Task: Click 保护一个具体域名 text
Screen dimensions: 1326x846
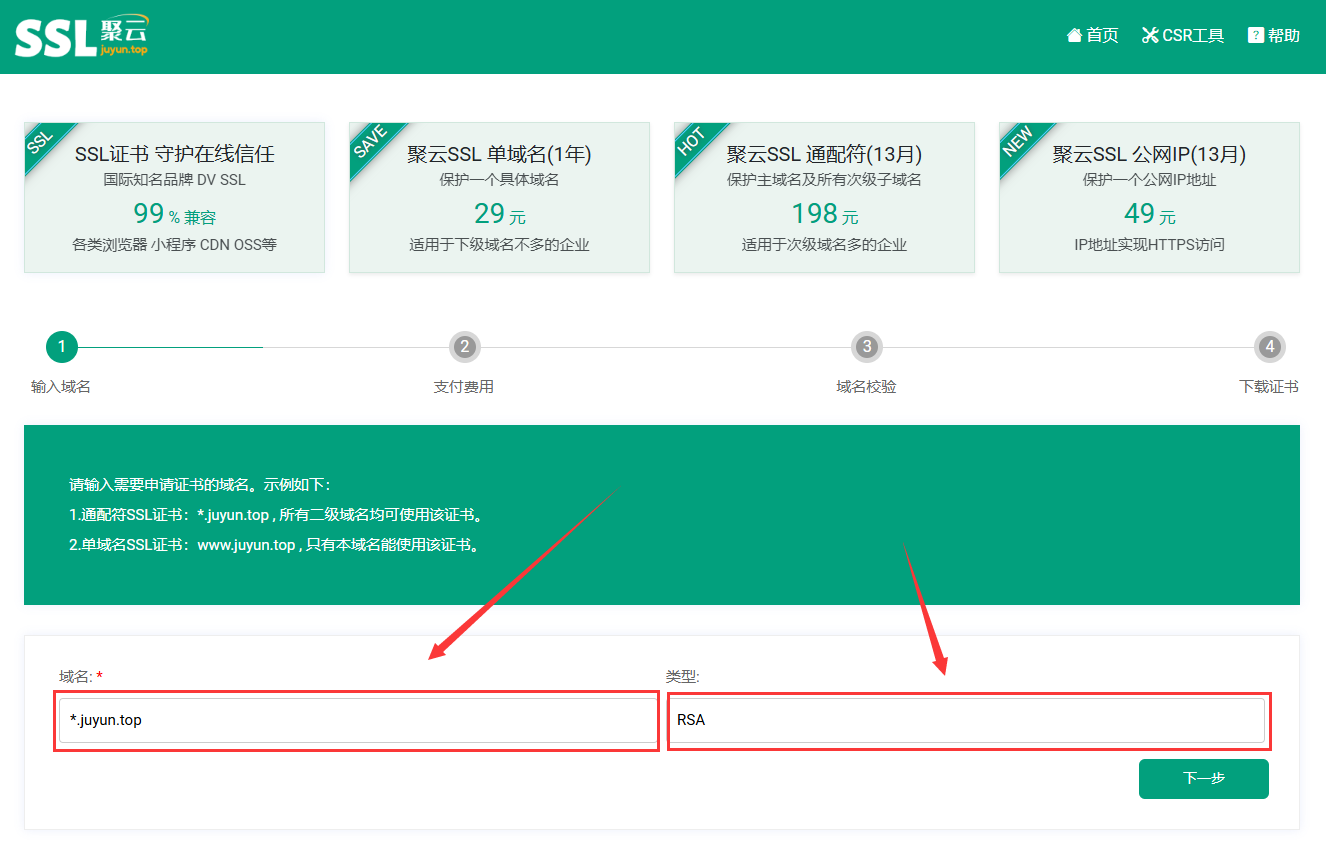Action: pos(499,180)
